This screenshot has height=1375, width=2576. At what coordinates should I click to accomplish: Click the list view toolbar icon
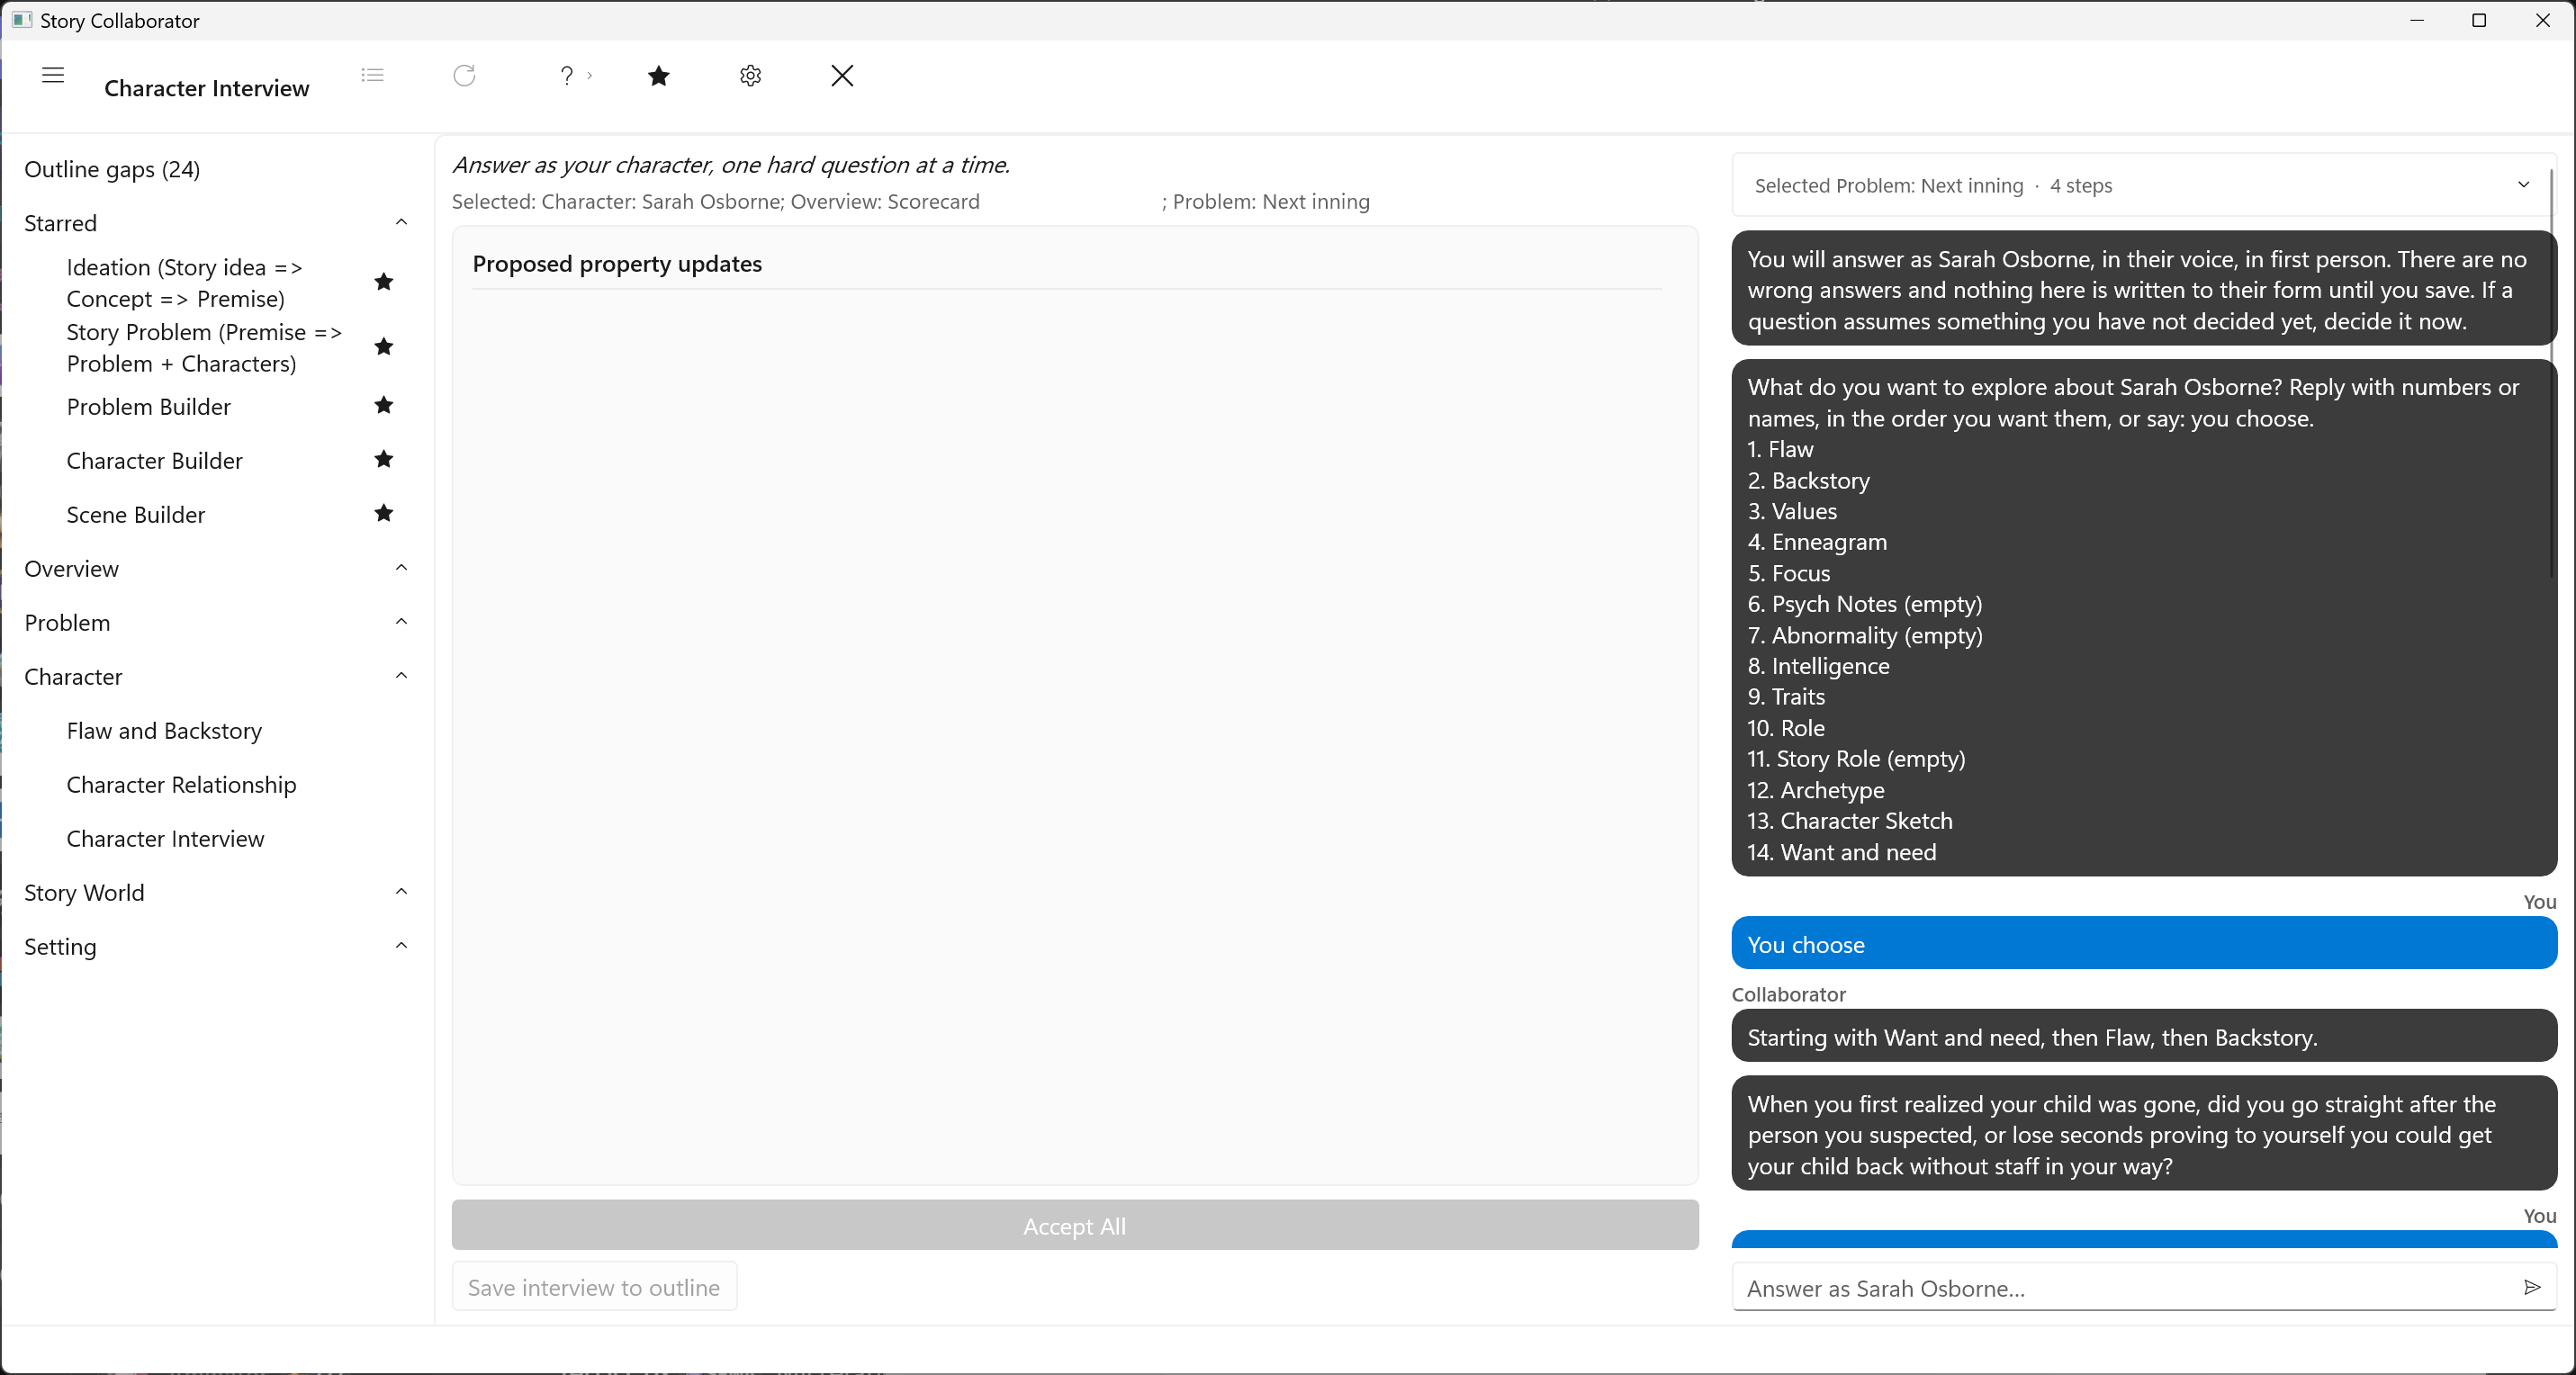372,75
